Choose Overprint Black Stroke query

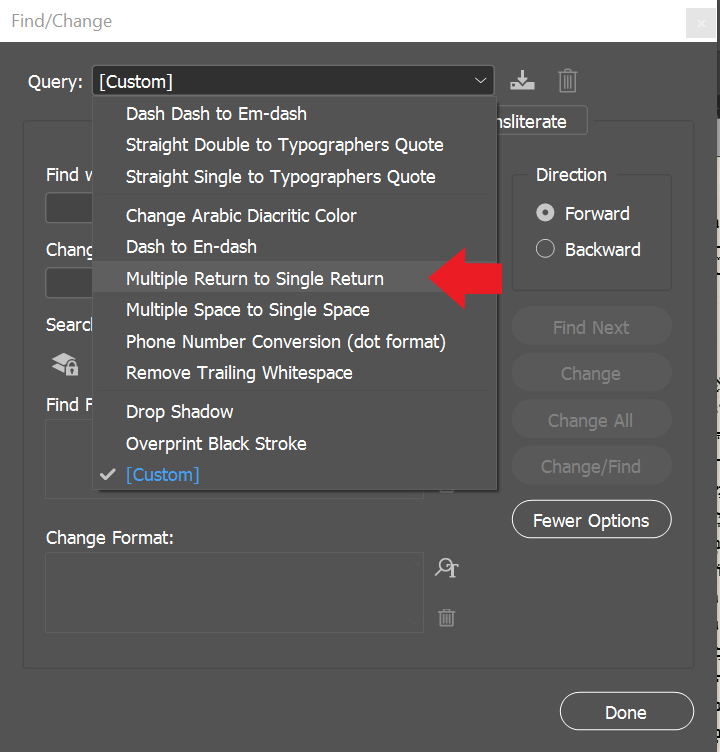point(216,443)
